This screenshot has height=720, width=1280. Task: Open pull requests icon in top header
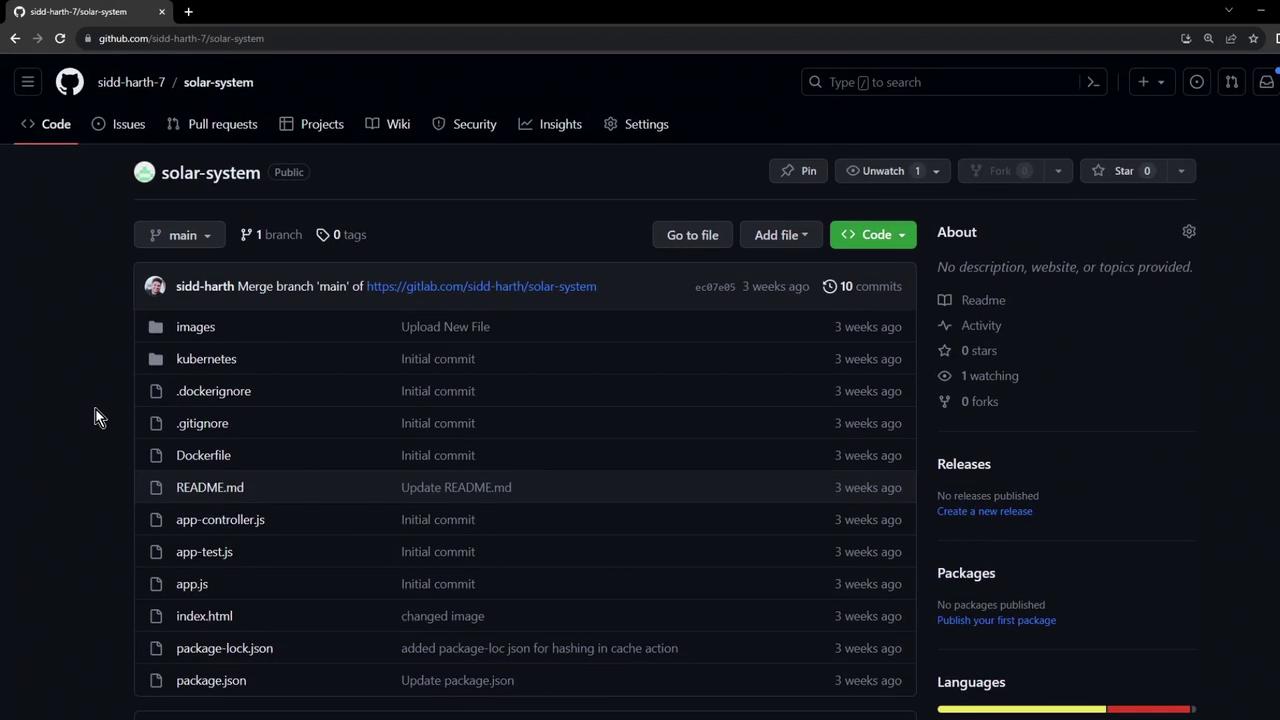[x=1232, y=82]
